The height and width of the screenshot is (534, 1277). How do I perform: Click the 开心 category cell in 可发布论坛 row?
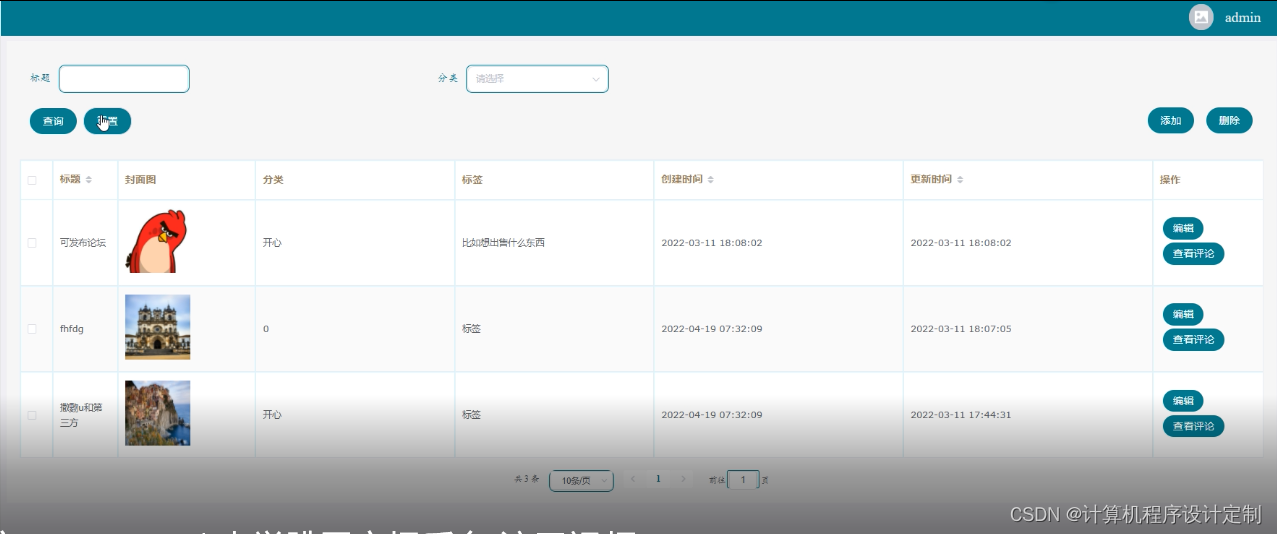pyautogui.click(x=272, y=243)
